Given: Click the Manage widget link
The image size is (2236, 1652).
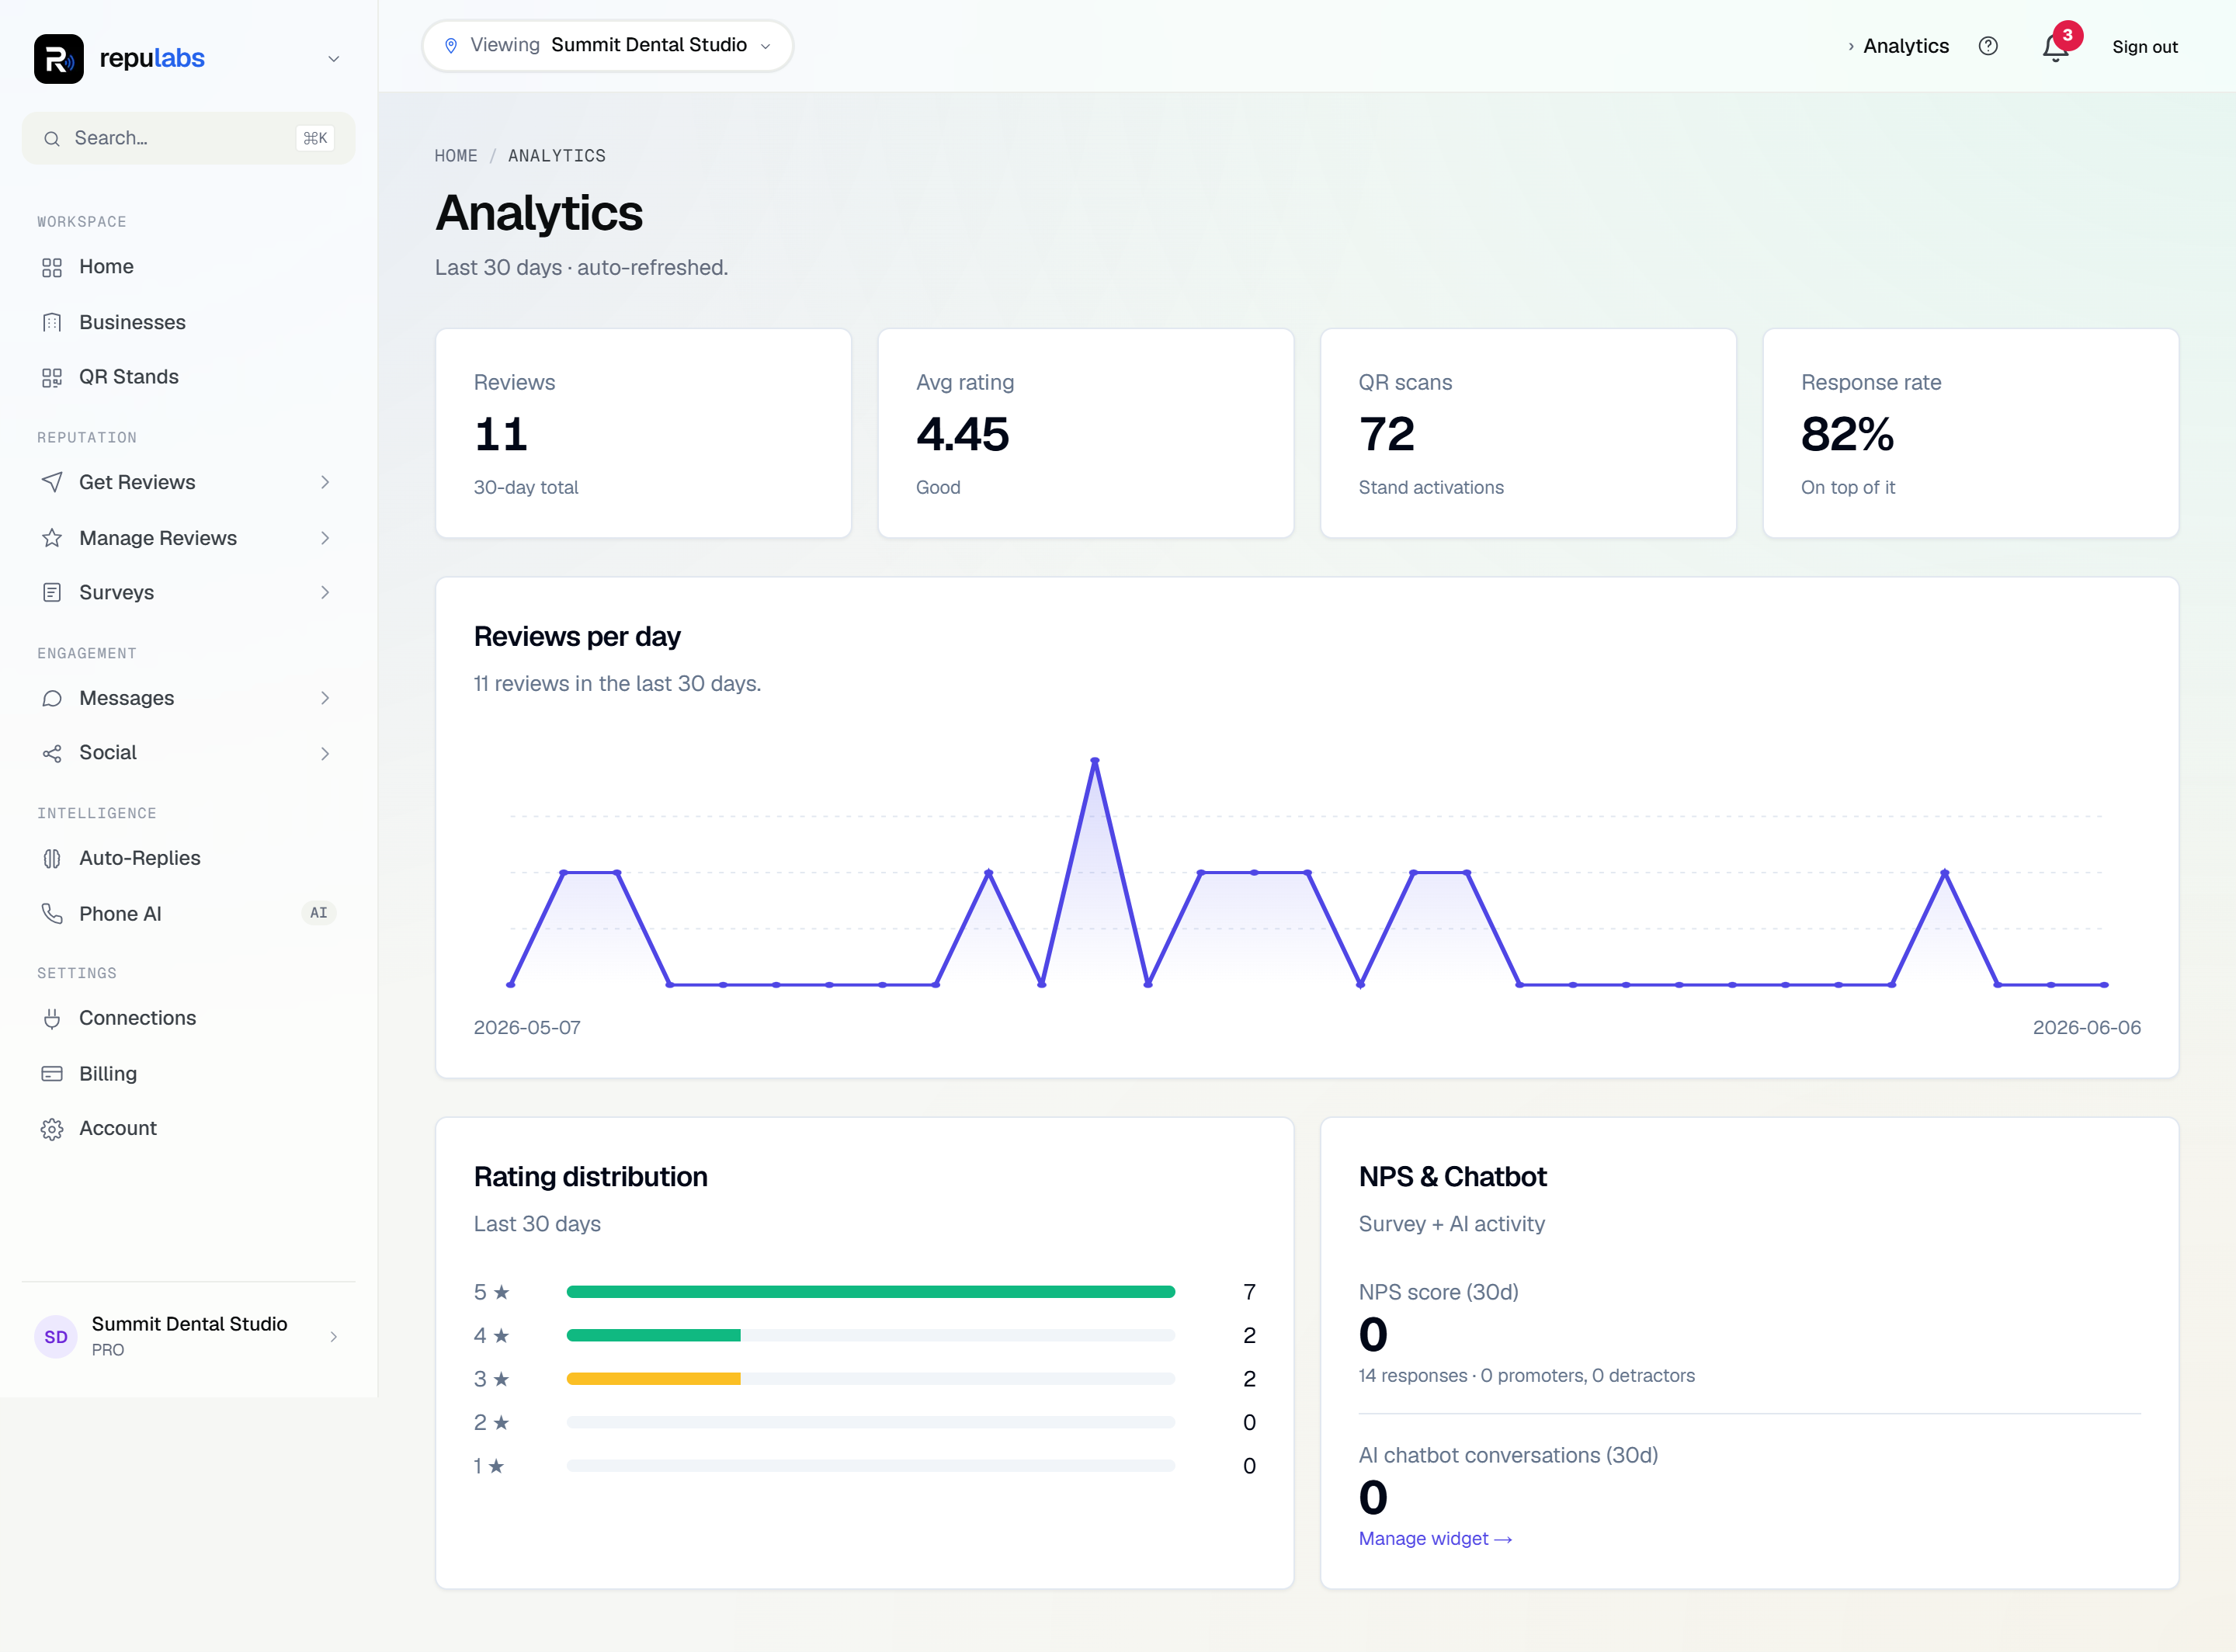Looking at the screenshot, I should pyautogui.click(x=1435, y=1539).
